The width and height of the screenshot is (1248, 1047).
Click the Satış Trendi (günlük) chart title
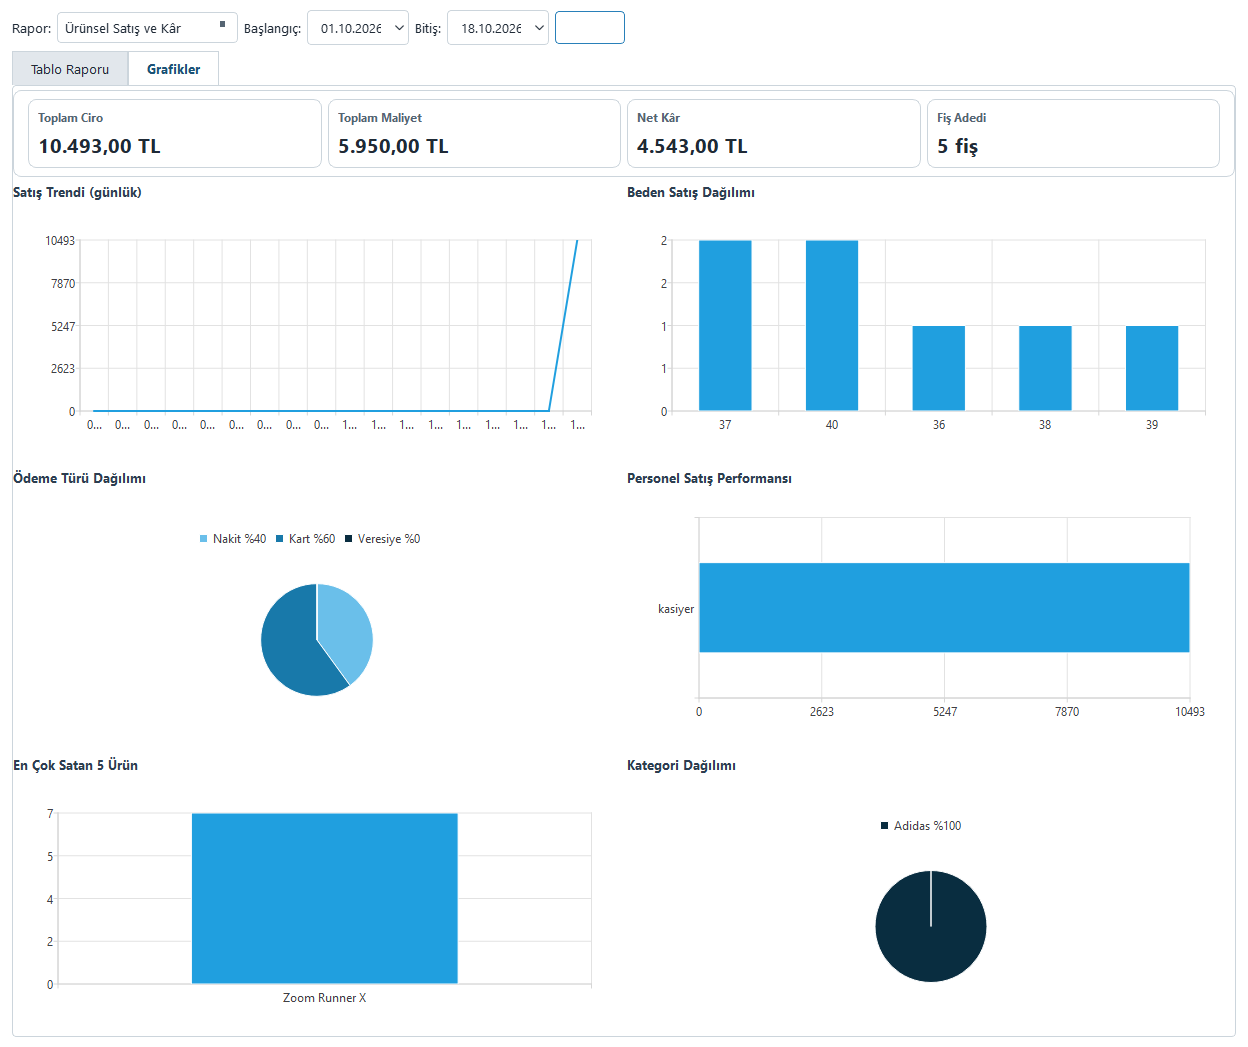coord(77,192)
